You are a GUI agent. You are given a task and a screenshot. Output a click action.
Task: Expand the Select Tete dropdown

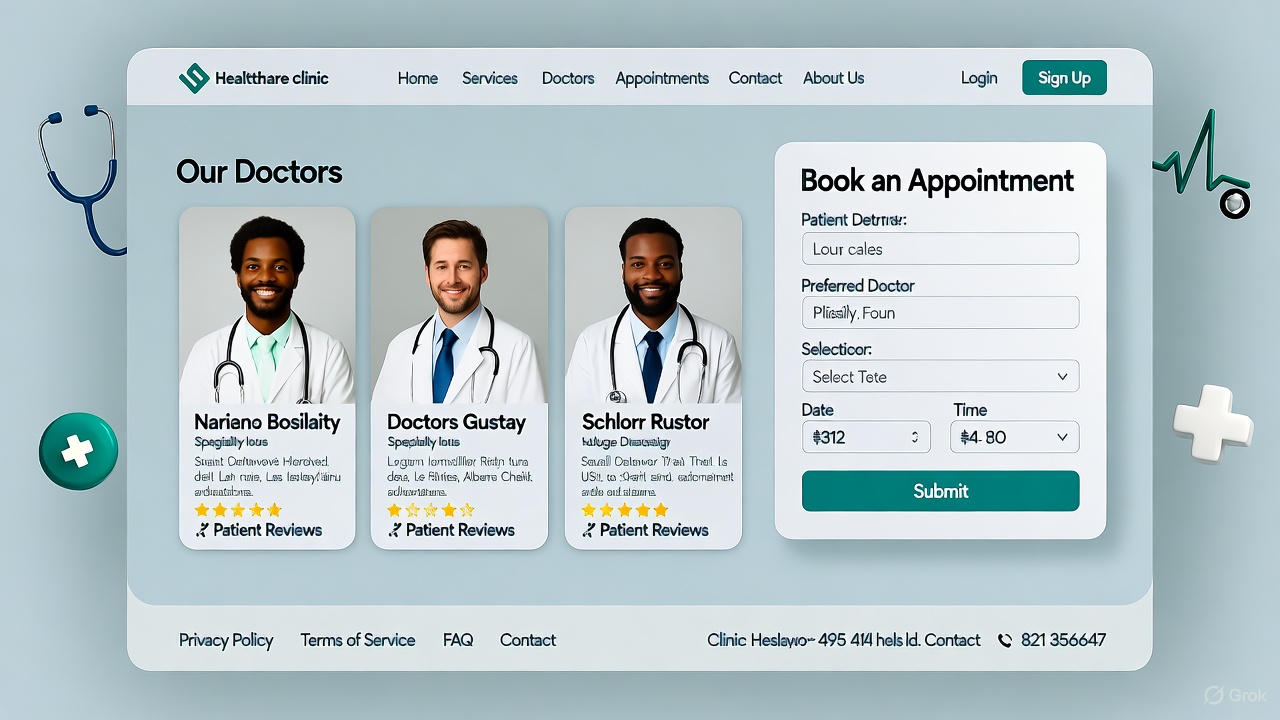pos(940,377)
